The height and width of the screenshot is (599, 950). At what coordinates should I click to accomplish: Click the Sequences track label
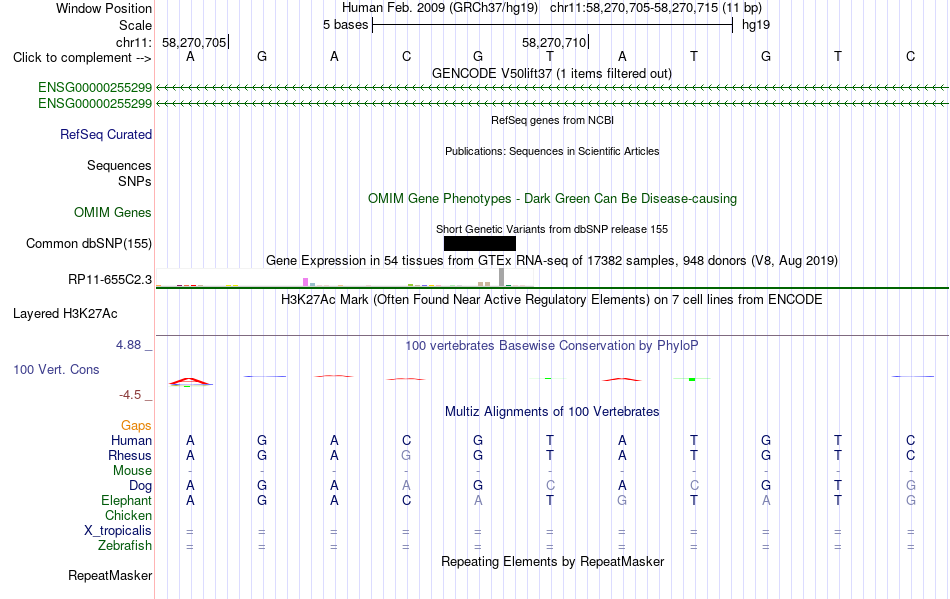point(119,165)
